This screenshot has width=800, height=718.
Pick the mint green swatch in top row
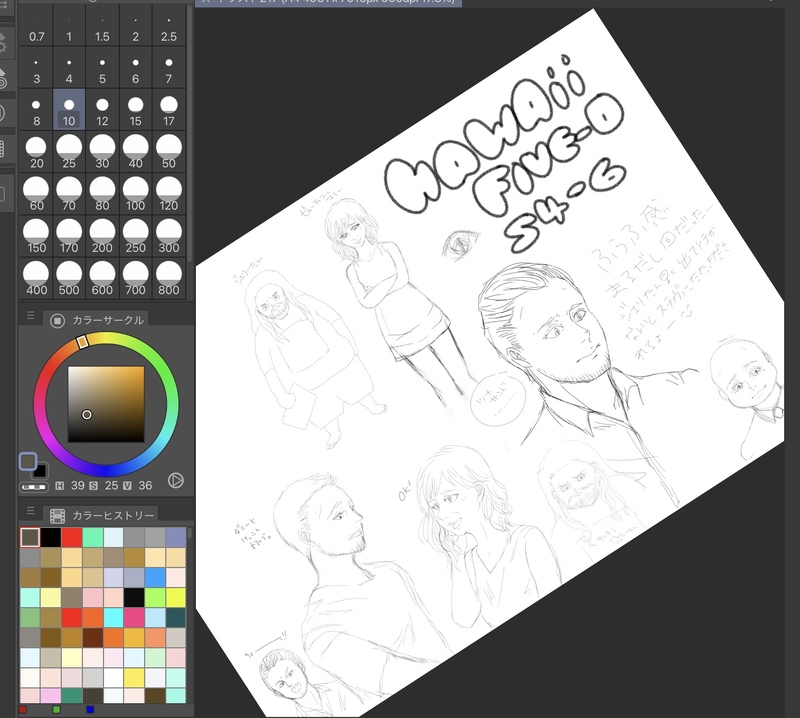pos(92,537)
